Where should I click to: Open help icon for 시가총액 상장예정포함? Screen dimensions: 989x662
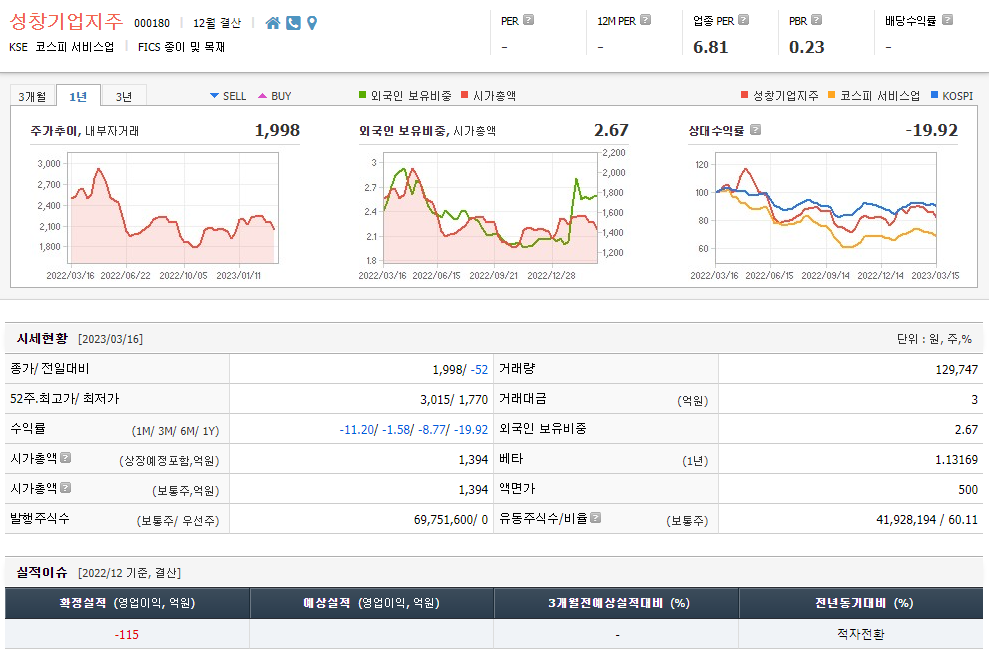(66, 457)
